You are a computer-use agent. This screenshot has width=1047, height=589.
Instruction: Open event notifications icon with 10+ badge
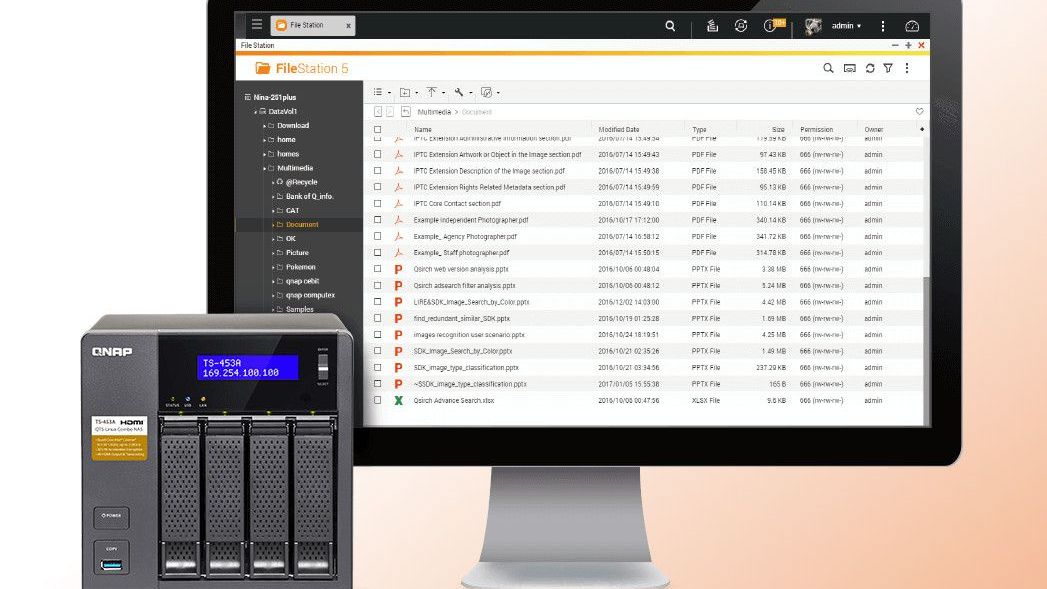(773, 25)
